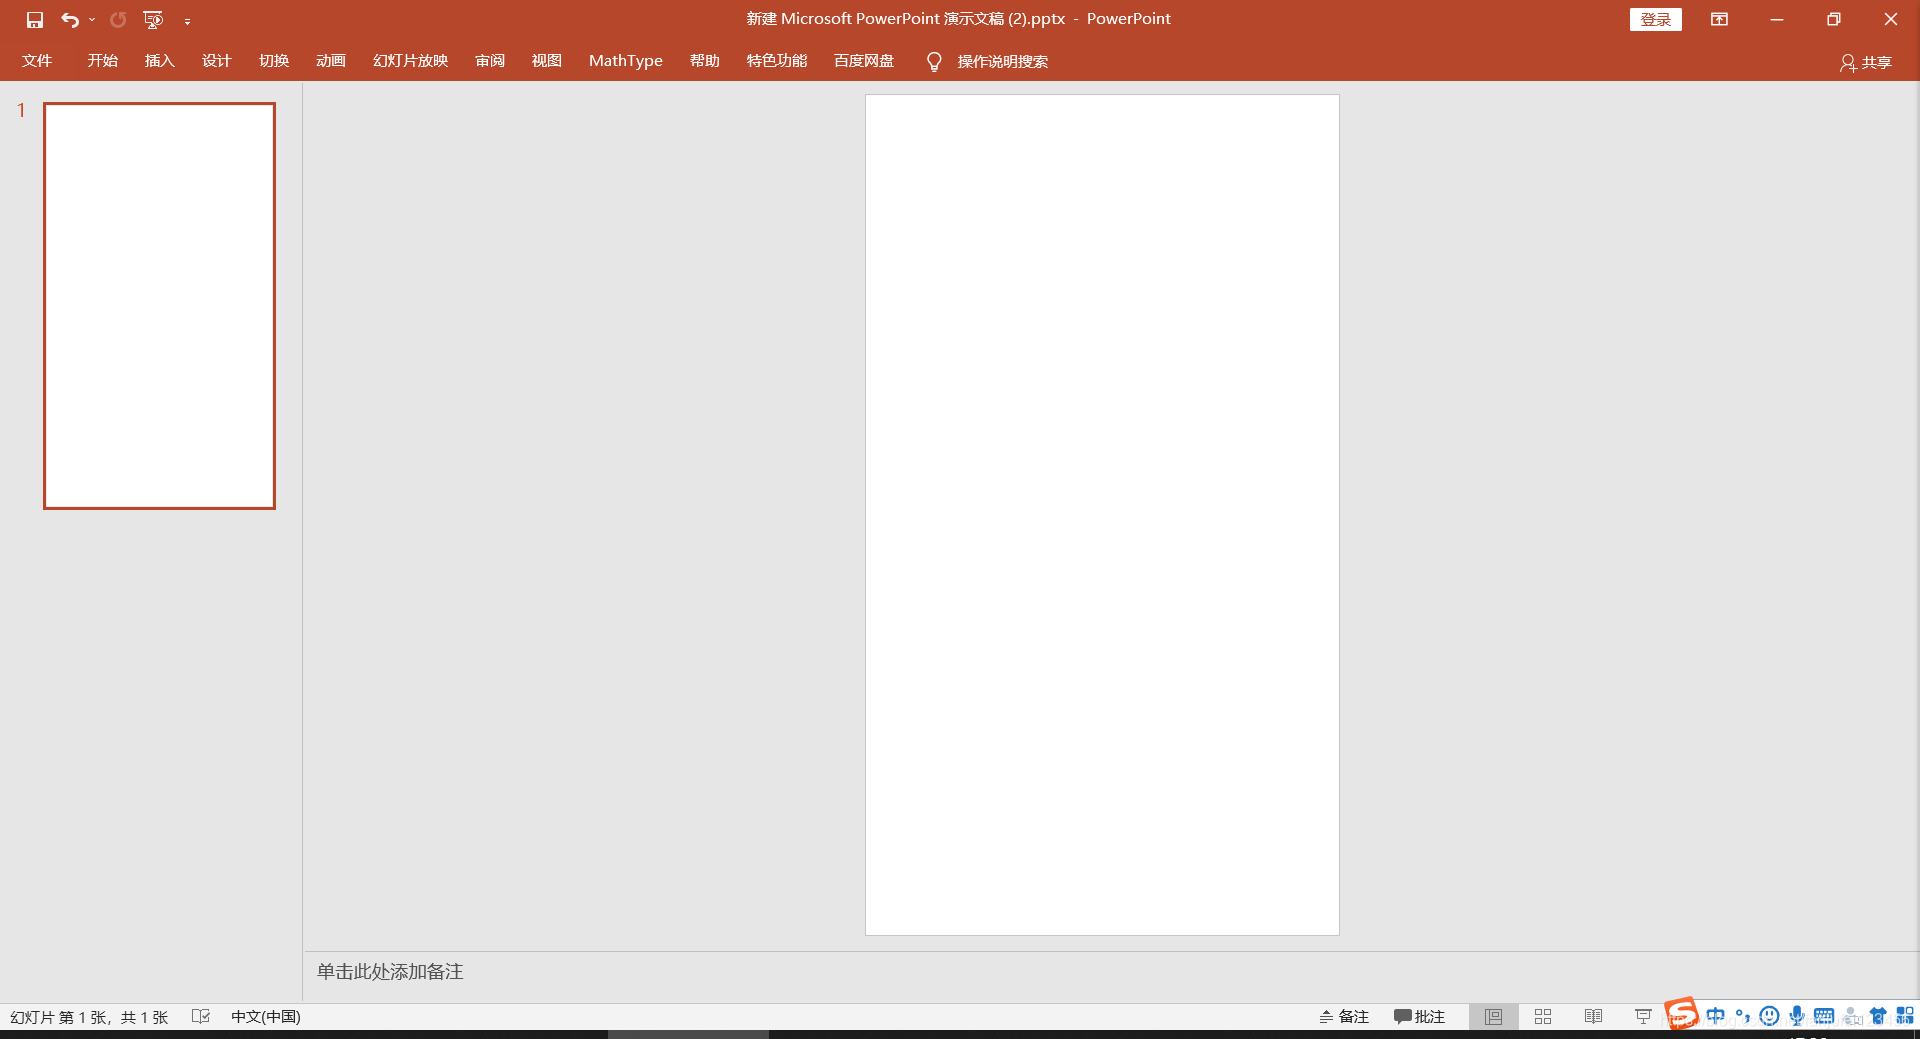Switch to Normal view
The width and height of the screenshot is (1920, 1039).
tap(1494, 1017)
